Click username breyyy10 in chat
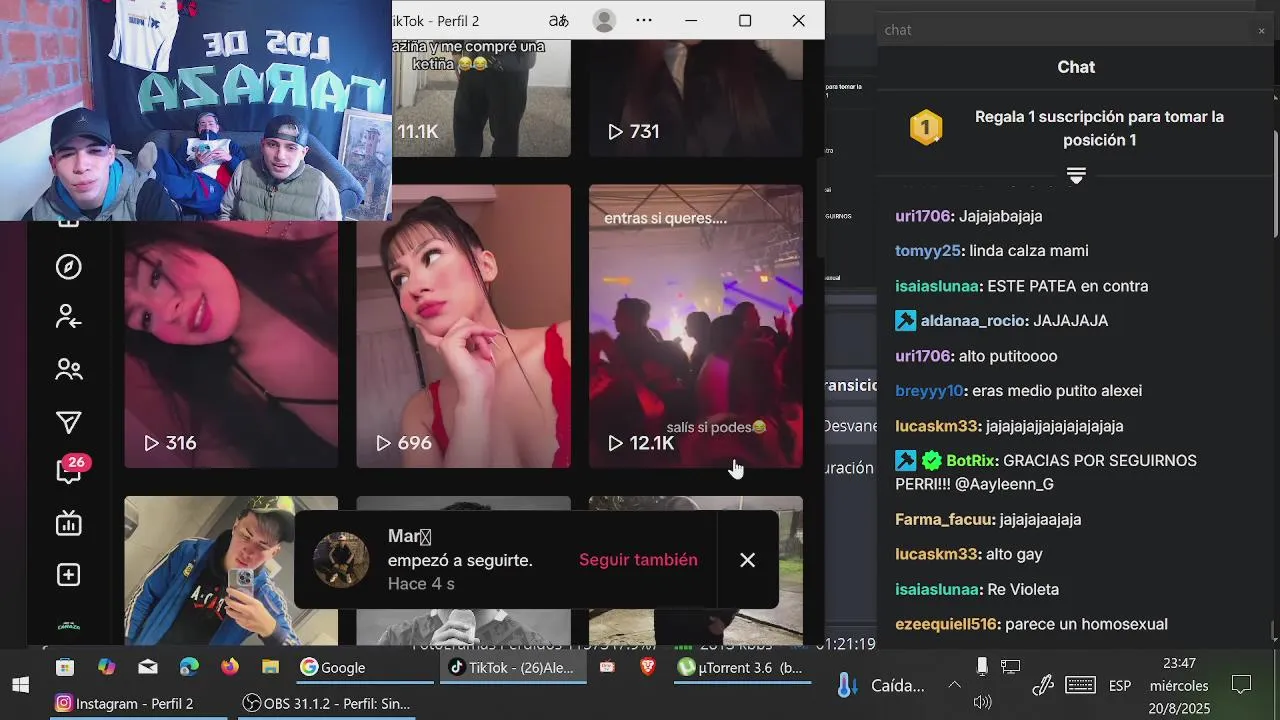The height and width of the screenshot is (720, 1280). click(929, 391)
